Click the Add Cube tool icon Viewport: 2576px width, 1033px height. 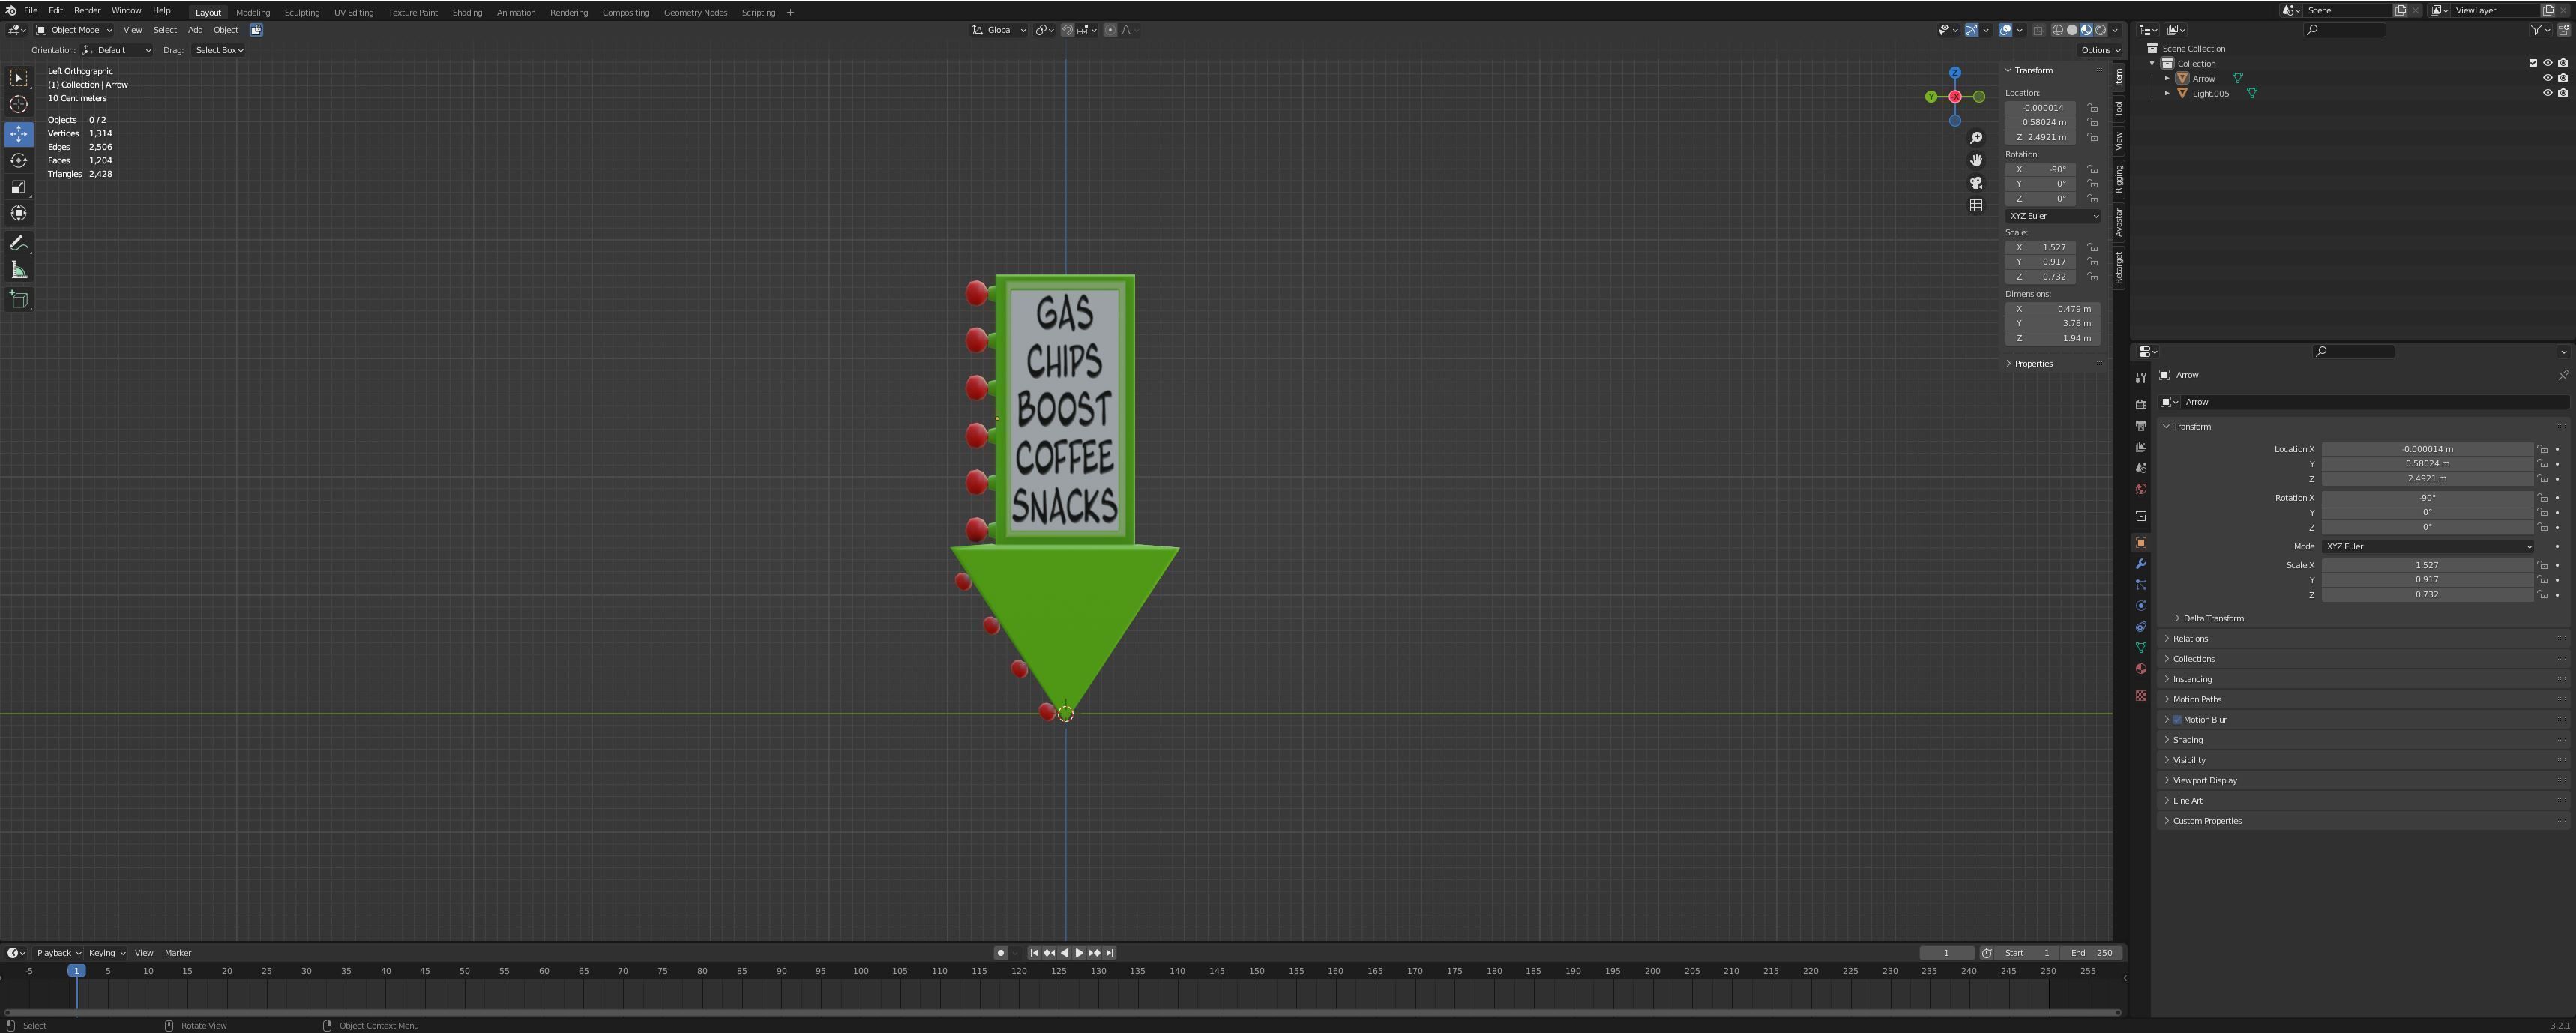[19, 300]
